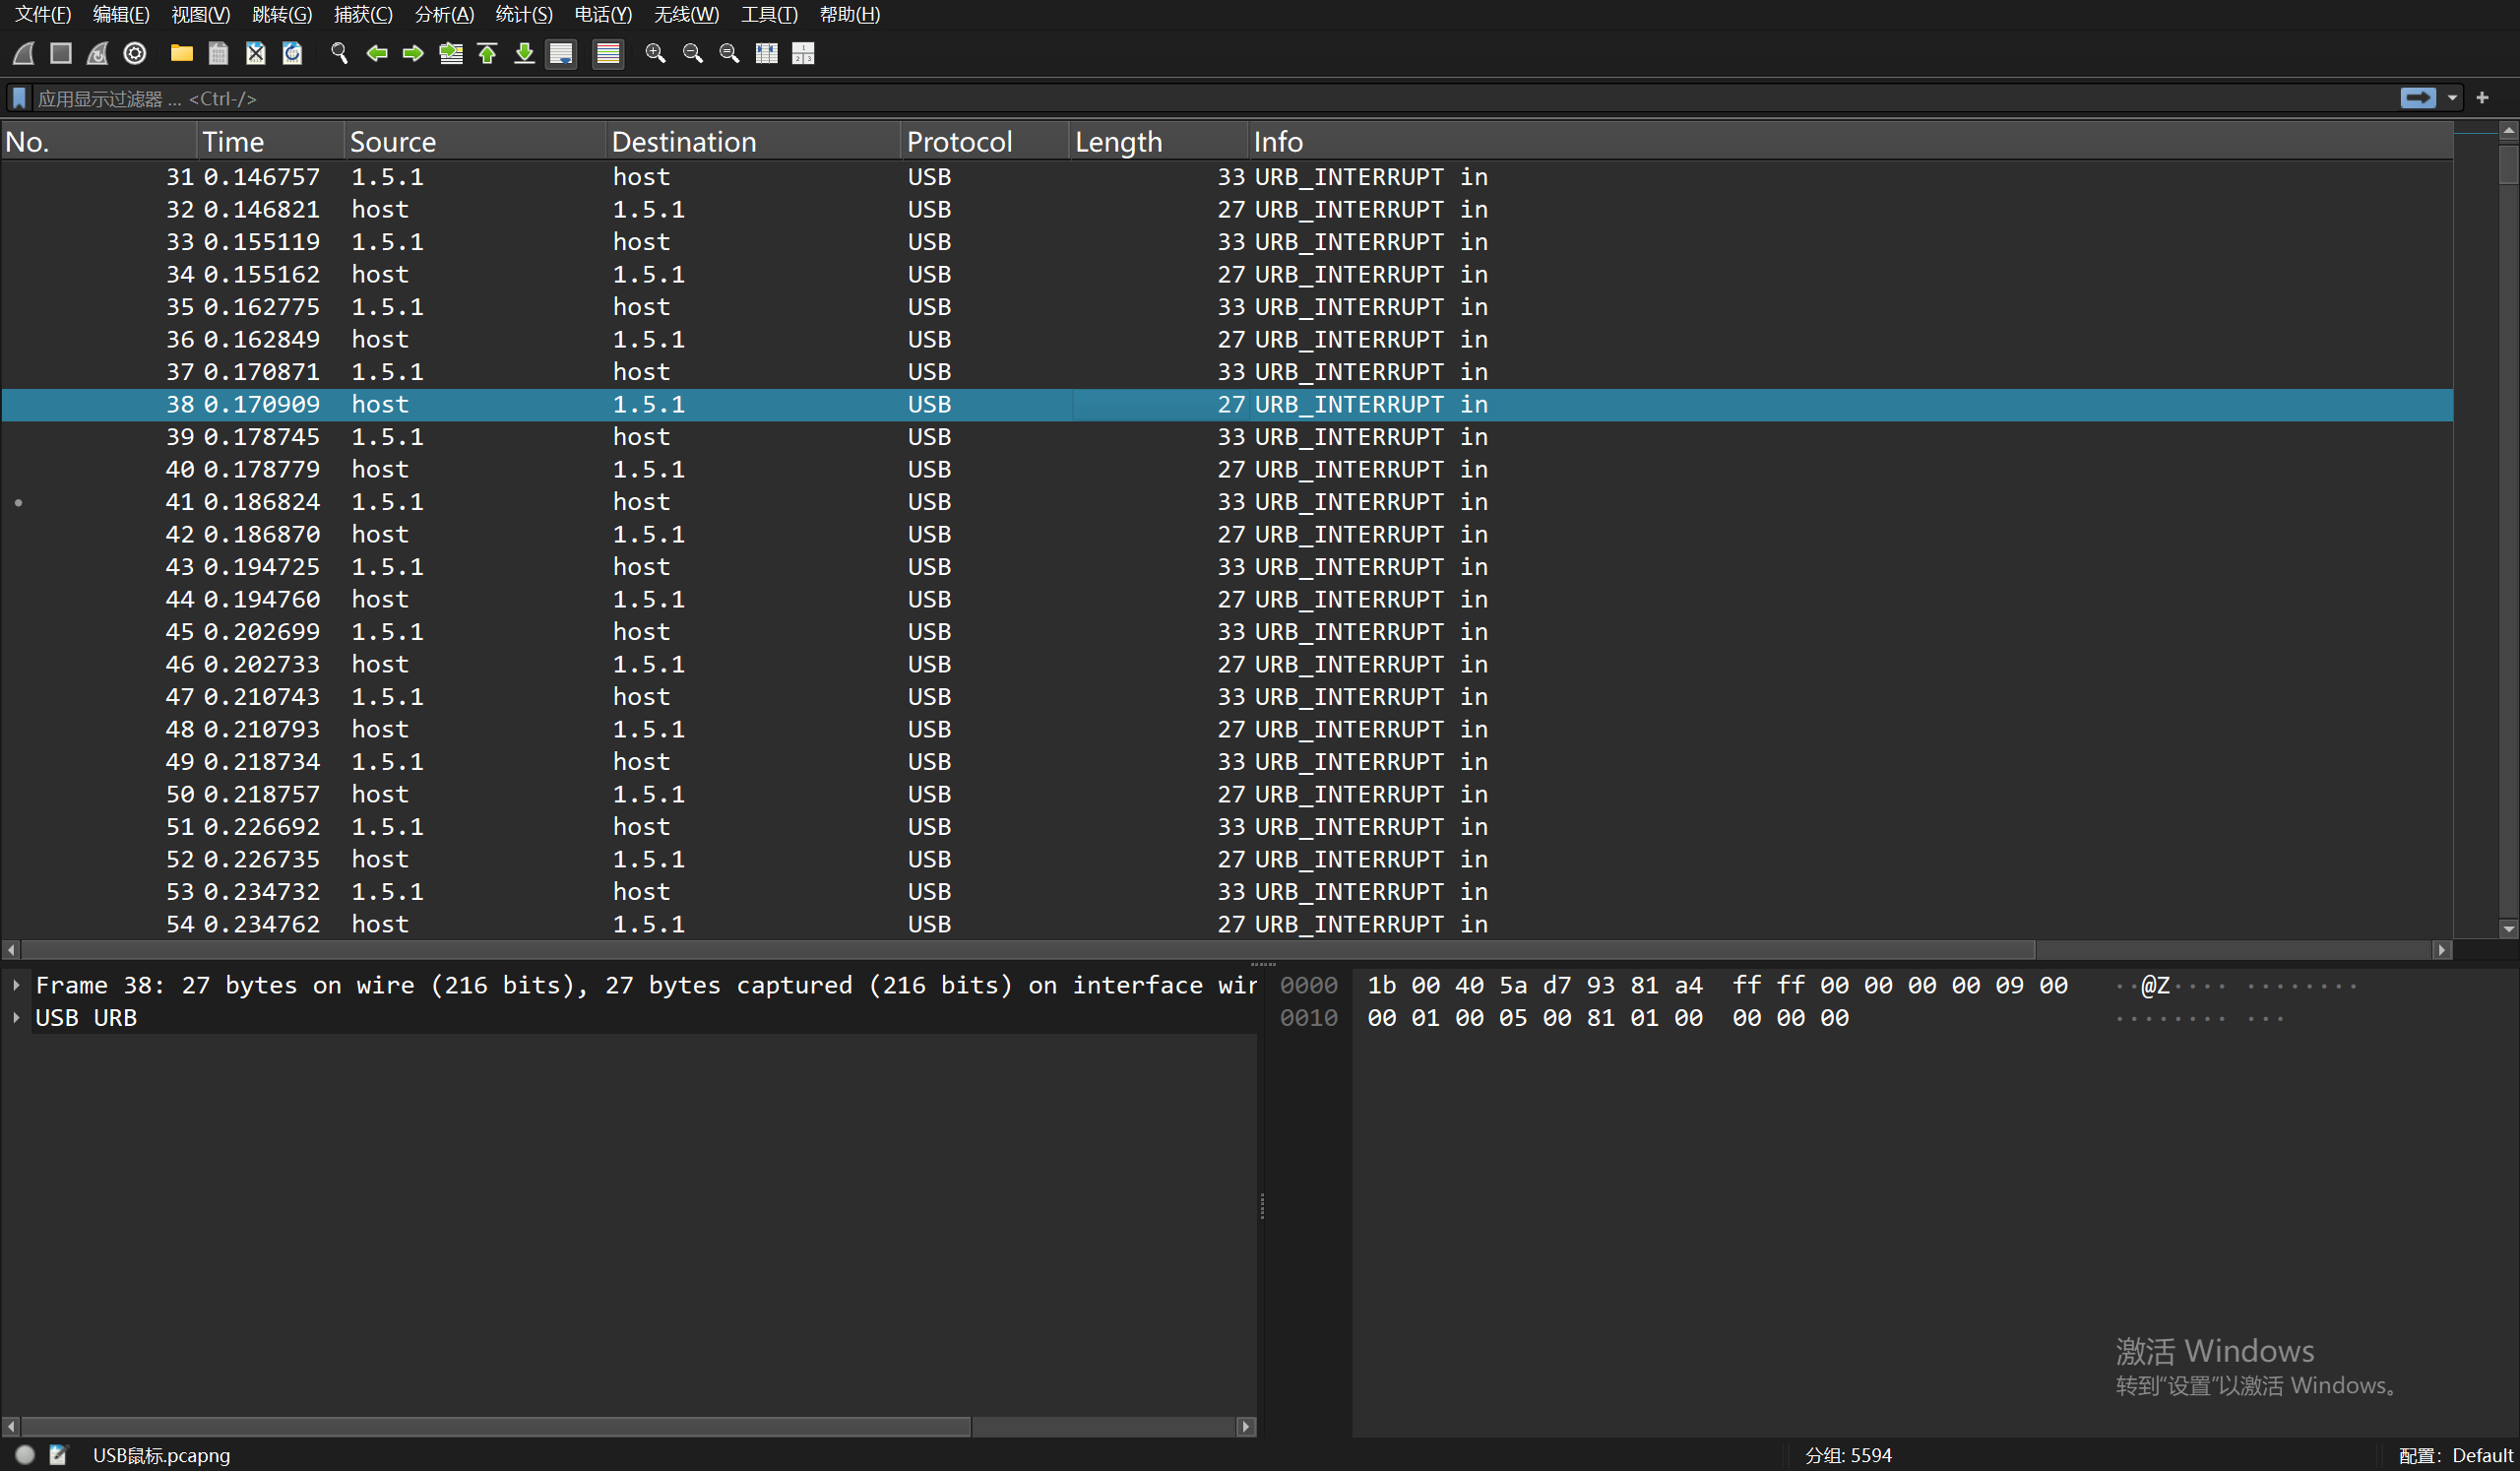Expand the Frame 38 tree item

click(16, 985)
